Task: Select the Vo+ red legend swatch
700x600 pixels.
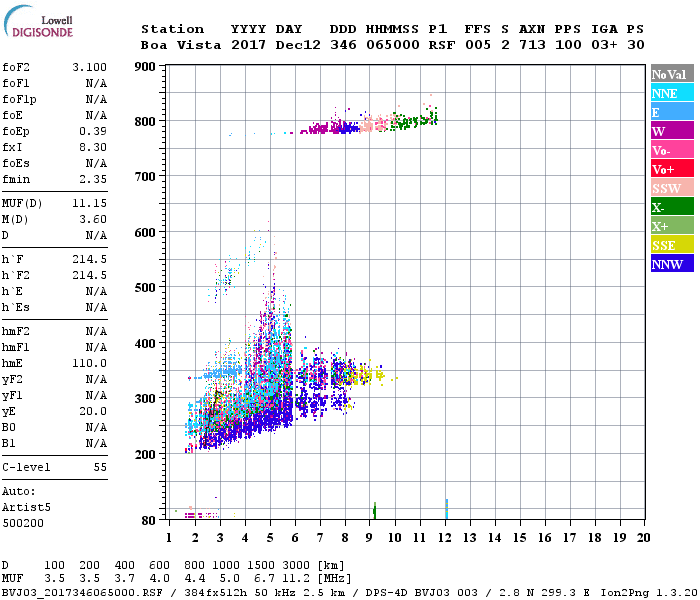Action: (672, 168)
